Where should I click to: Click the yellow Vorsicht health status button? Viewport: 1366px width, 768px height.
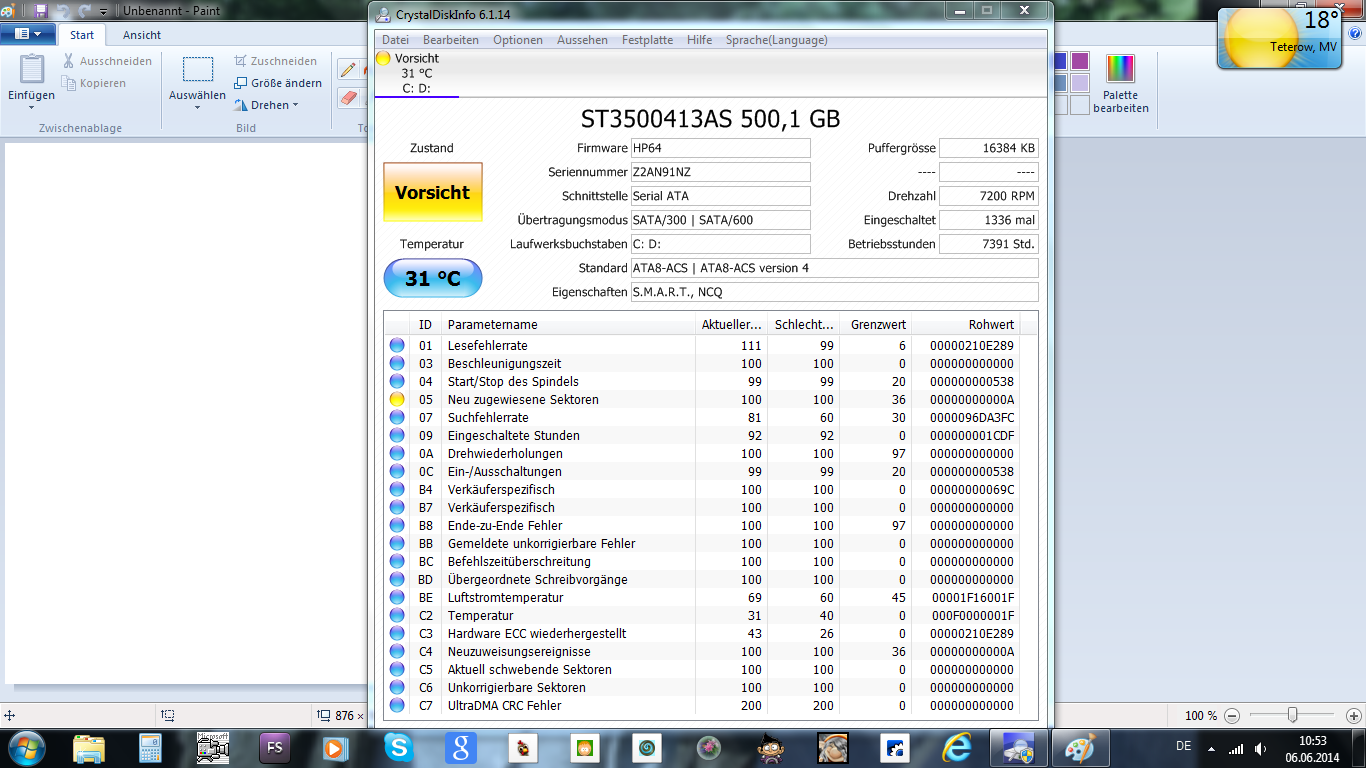433,192
